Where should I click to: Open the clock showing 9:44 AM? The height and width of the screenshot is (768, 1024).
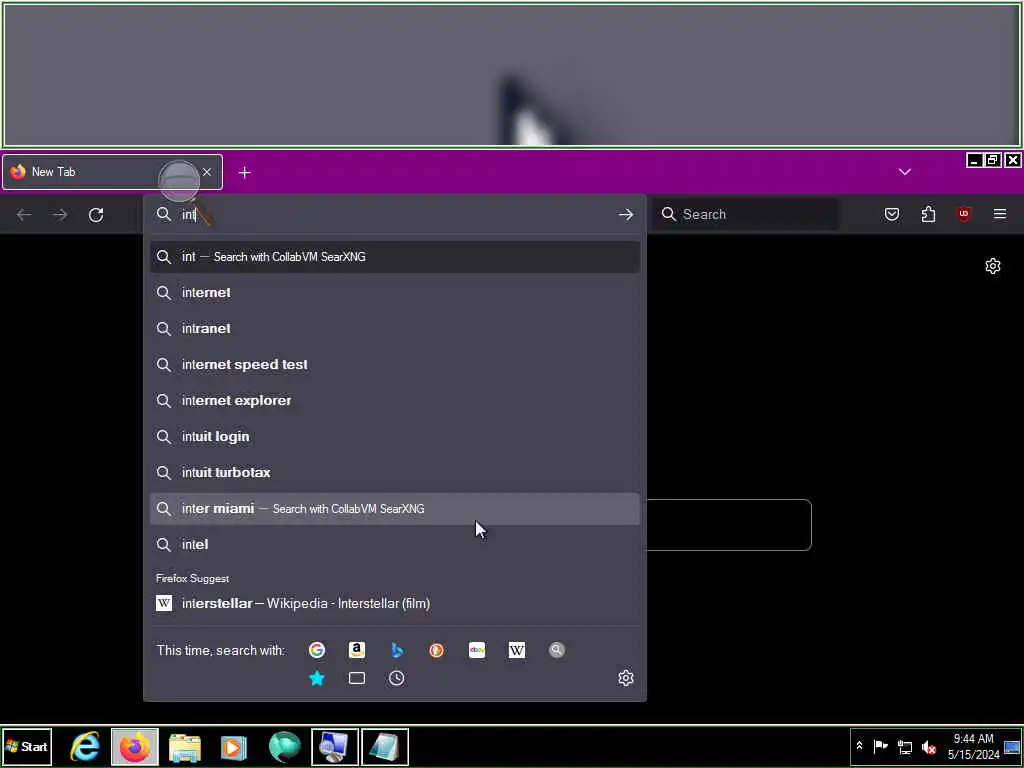click(973, 746)
